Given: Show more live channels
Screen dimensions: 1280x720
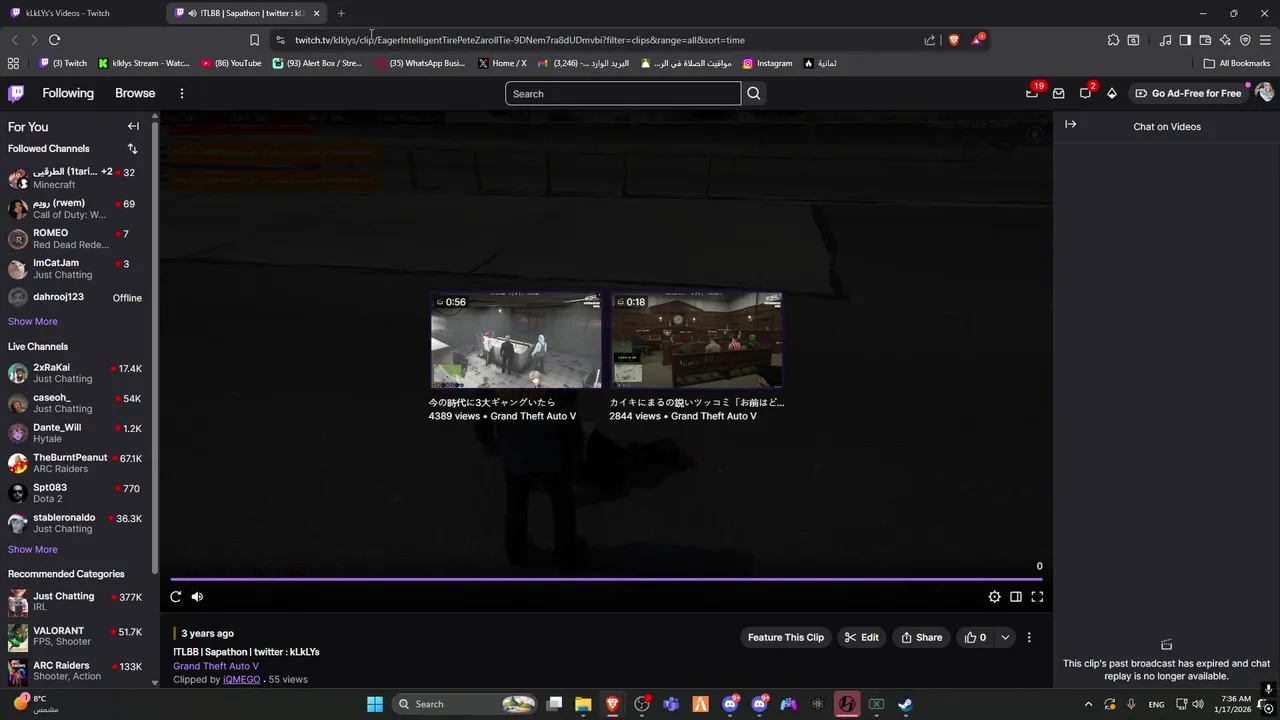Looking at the screenshot, I should (x=33, y=549).
